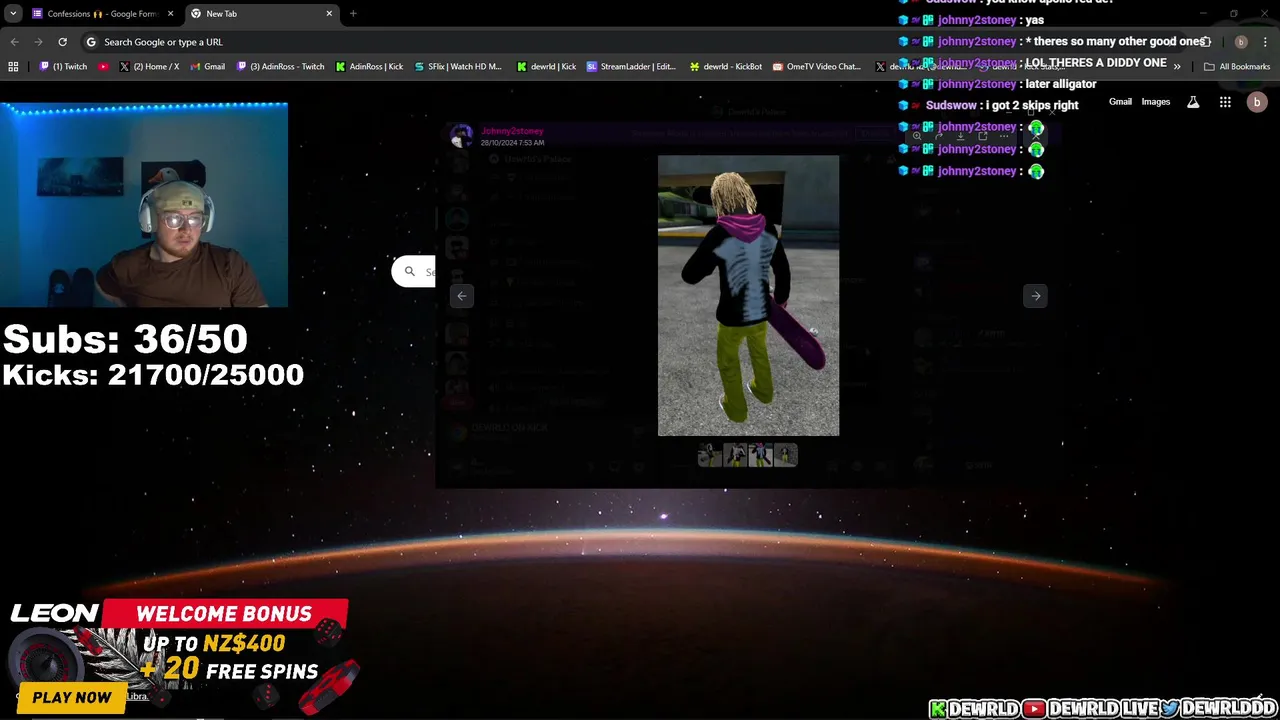Click the skateboarder character image

[748, 295]
